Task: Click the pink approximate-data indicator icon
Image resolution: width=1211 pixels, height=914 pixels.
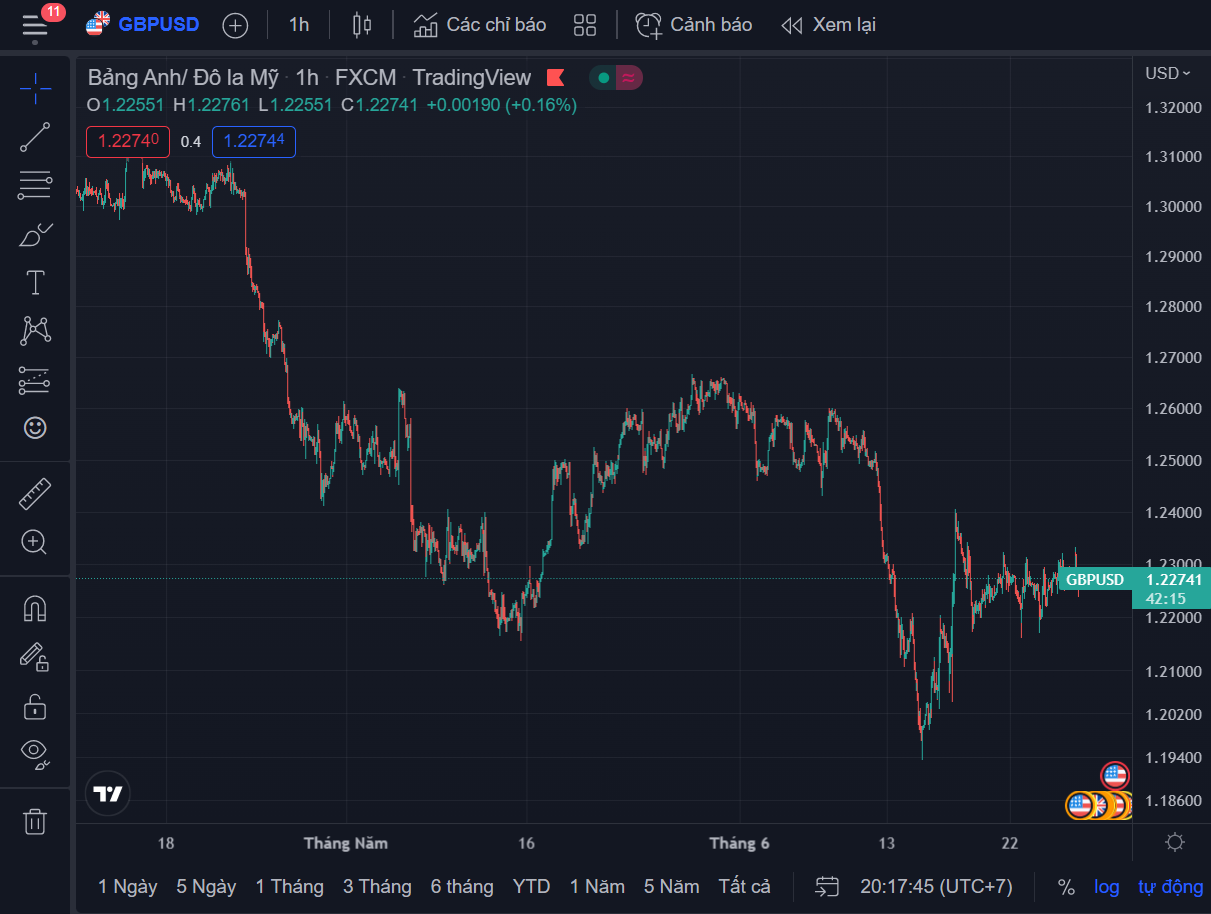Action: coord(628,77)
